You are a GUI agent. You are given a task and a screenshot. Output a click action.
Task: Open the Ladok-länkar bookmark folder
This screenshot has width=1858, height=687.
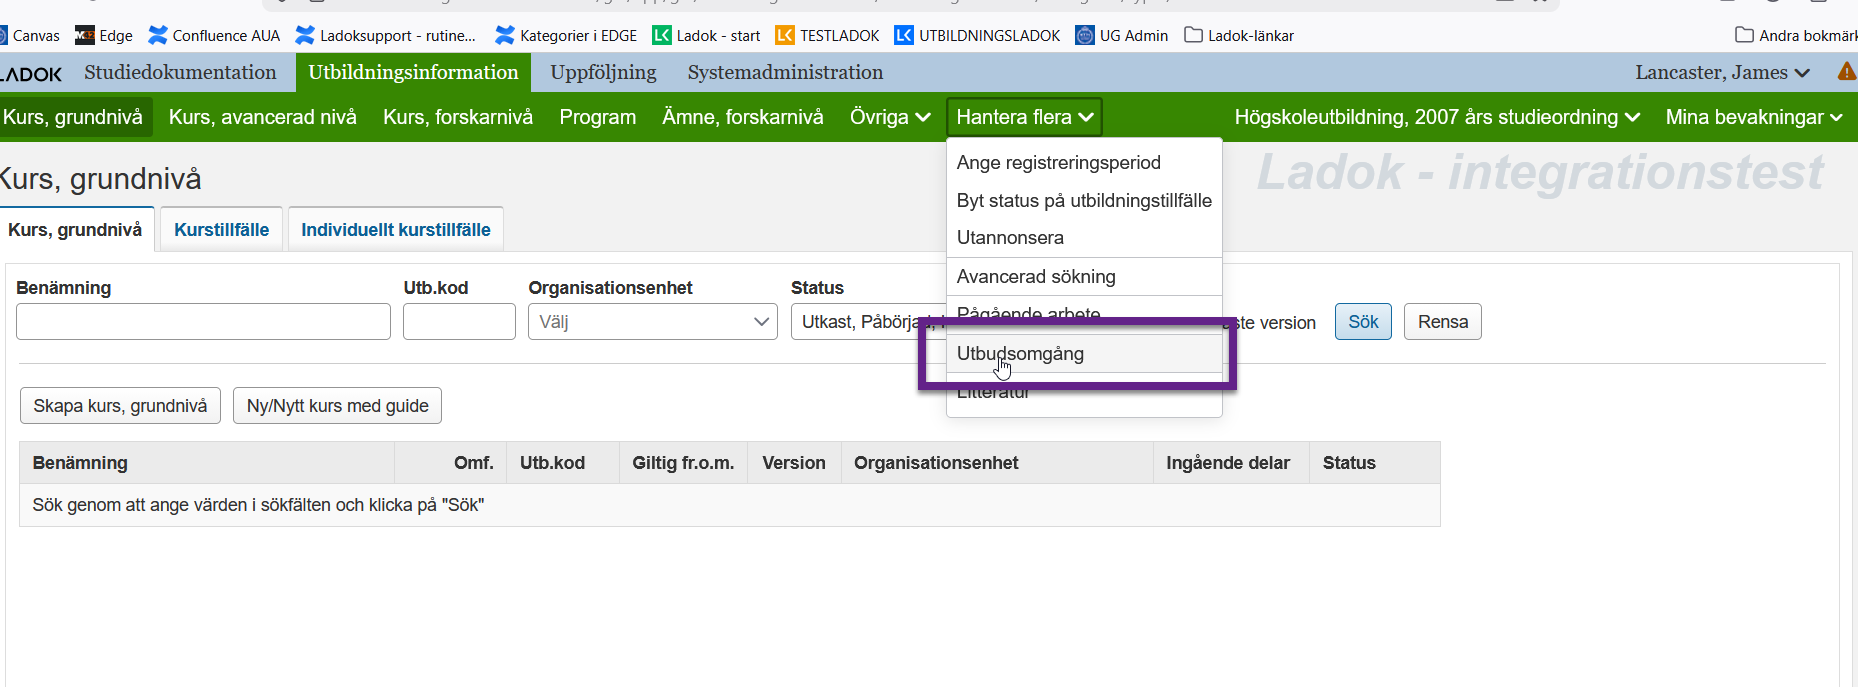[1239, 36]
